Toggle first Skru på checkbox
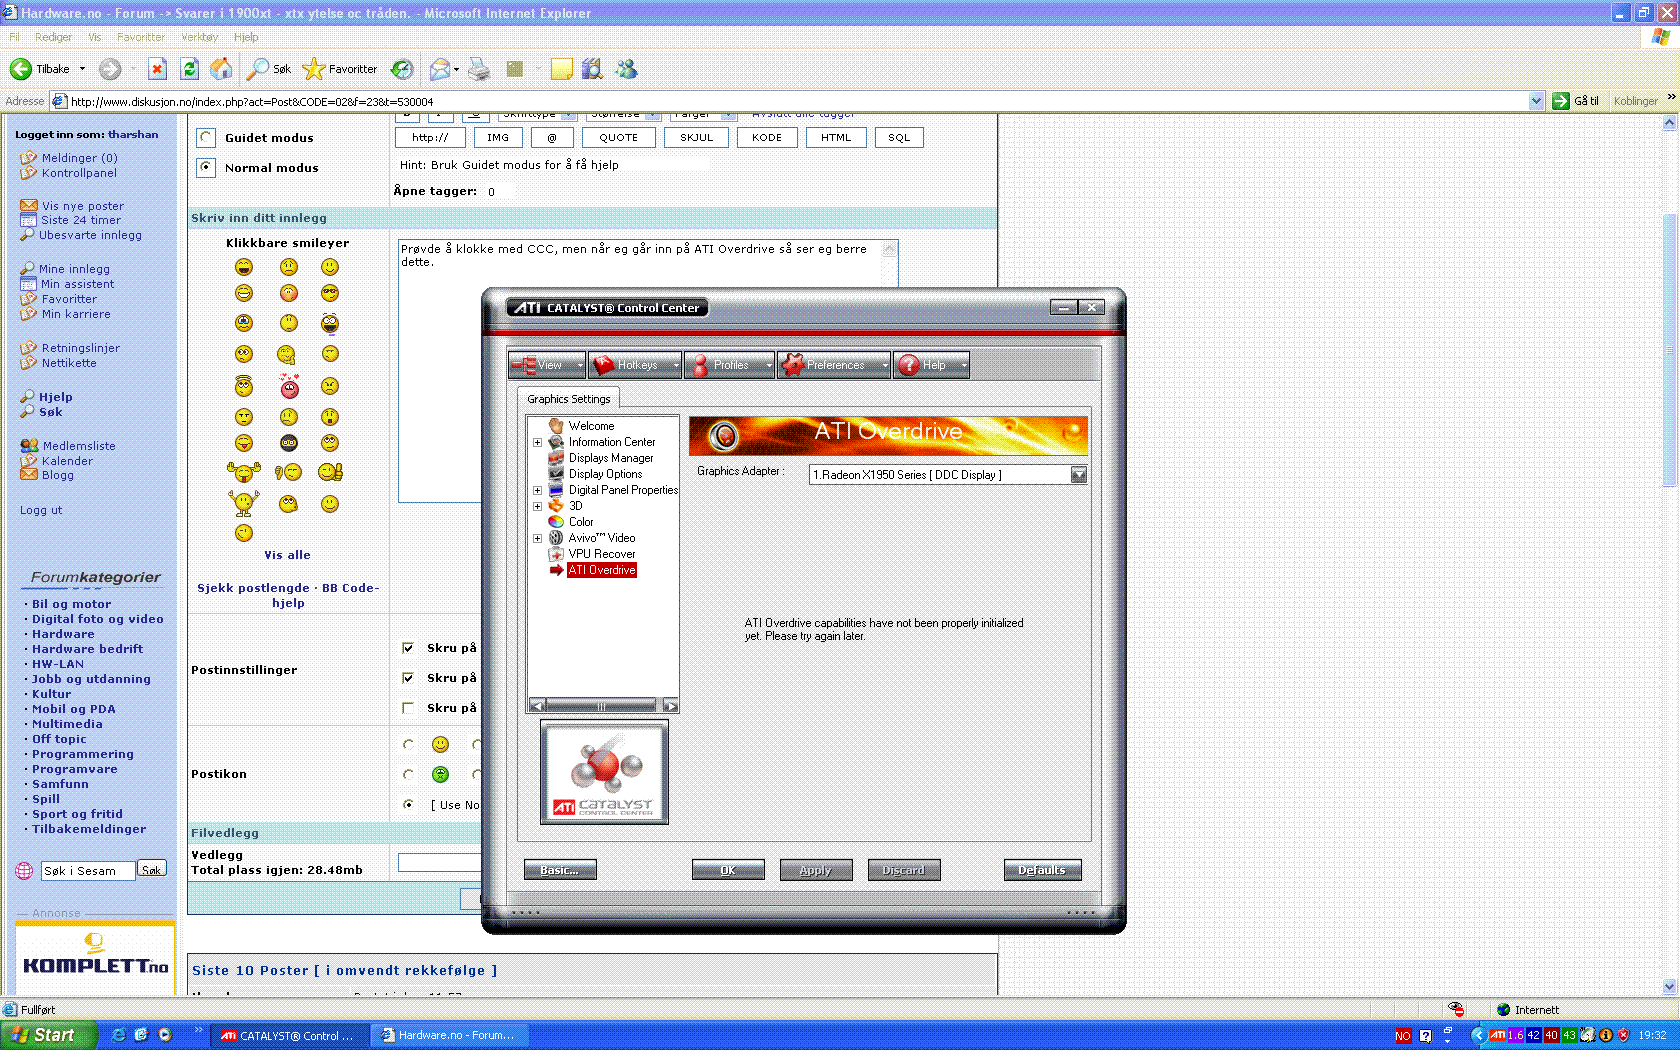Screen dimensions: 1680x1050 point(408,648)
